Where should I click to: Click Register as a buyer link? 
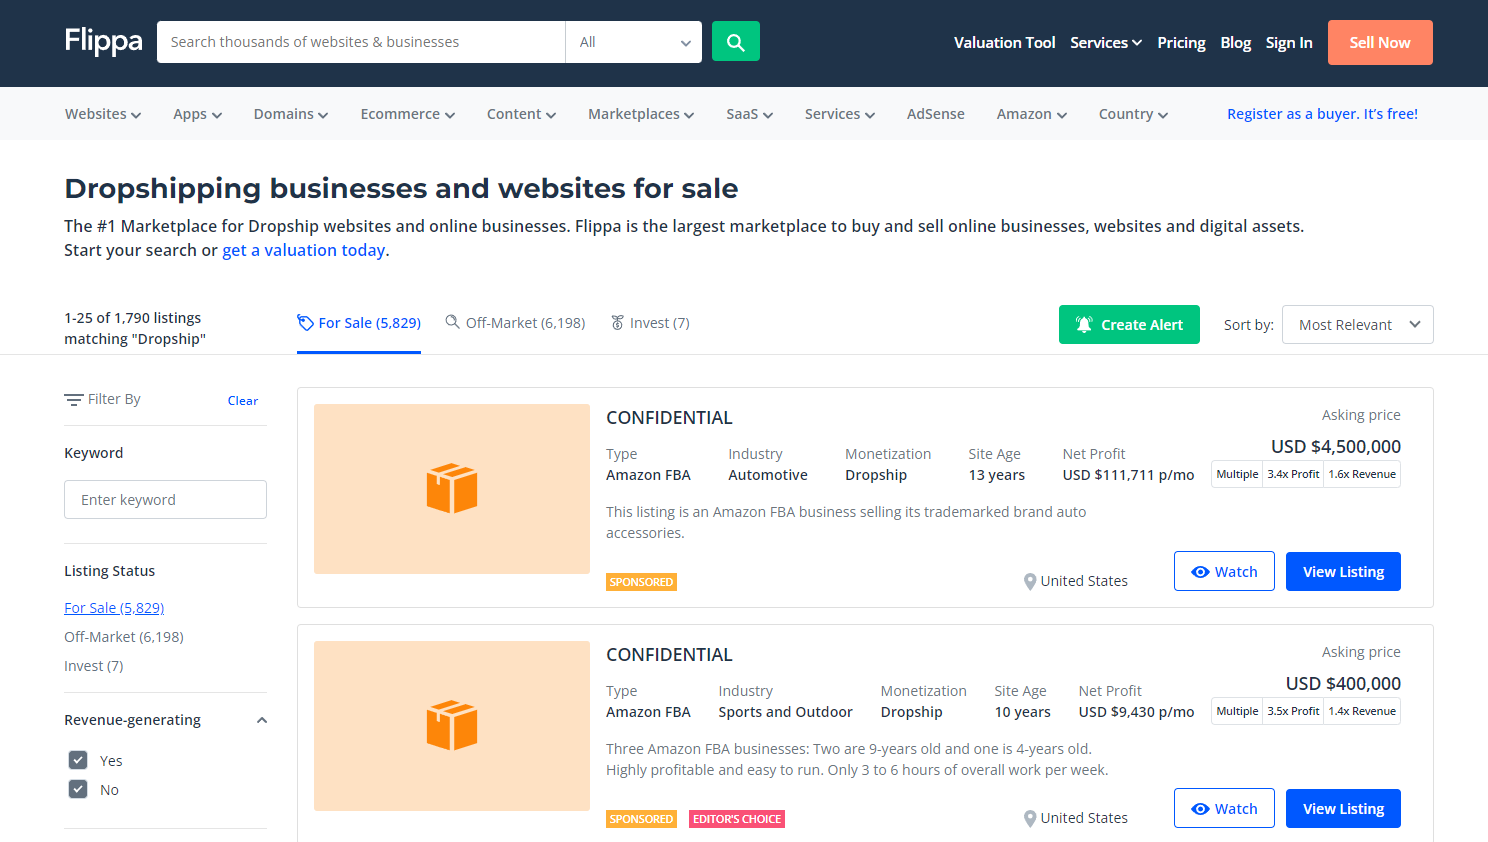[x=1322, y=114]
